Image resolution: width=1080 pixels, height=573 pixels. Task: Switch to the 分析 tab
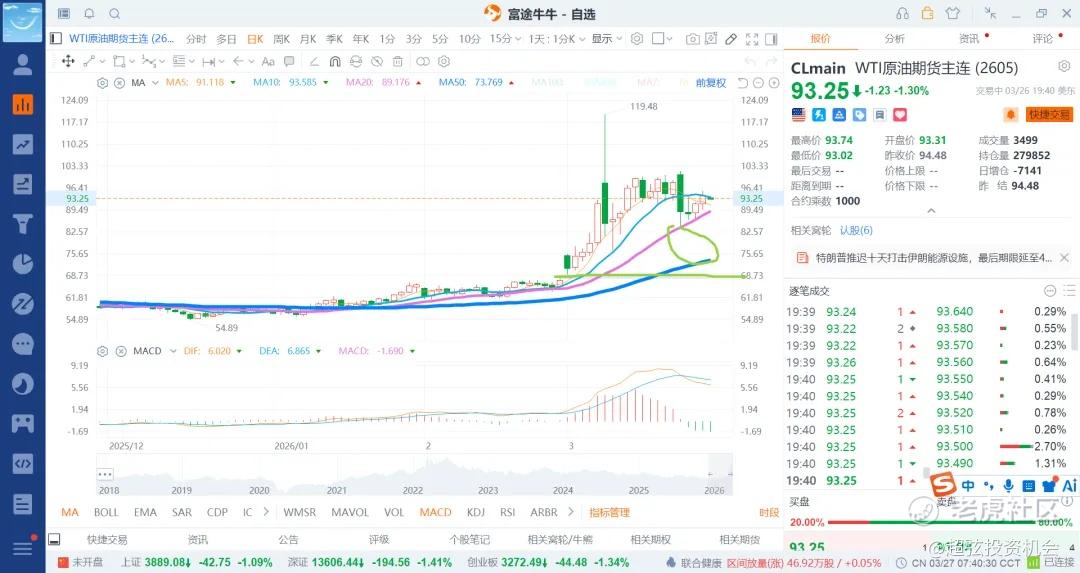click(x=894, y=39)
